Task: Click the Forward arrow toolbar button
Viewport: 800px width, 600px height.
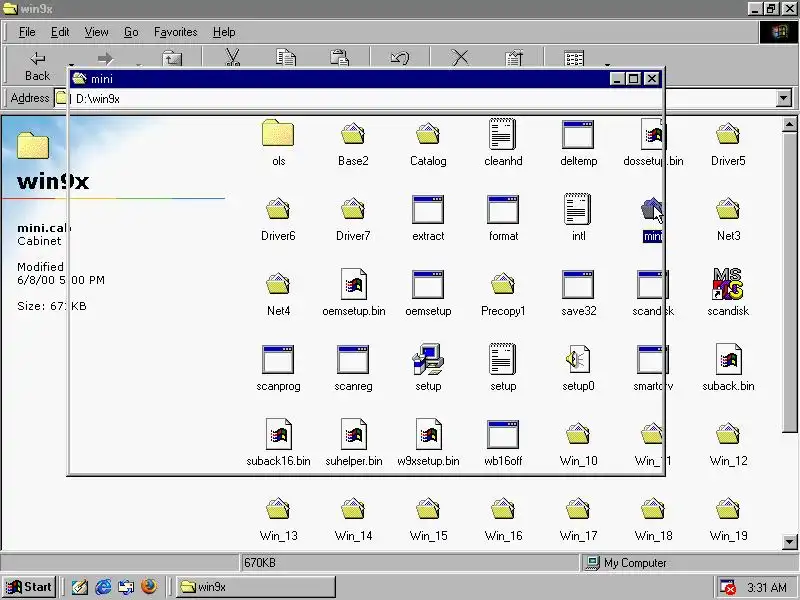Action: 105,59
